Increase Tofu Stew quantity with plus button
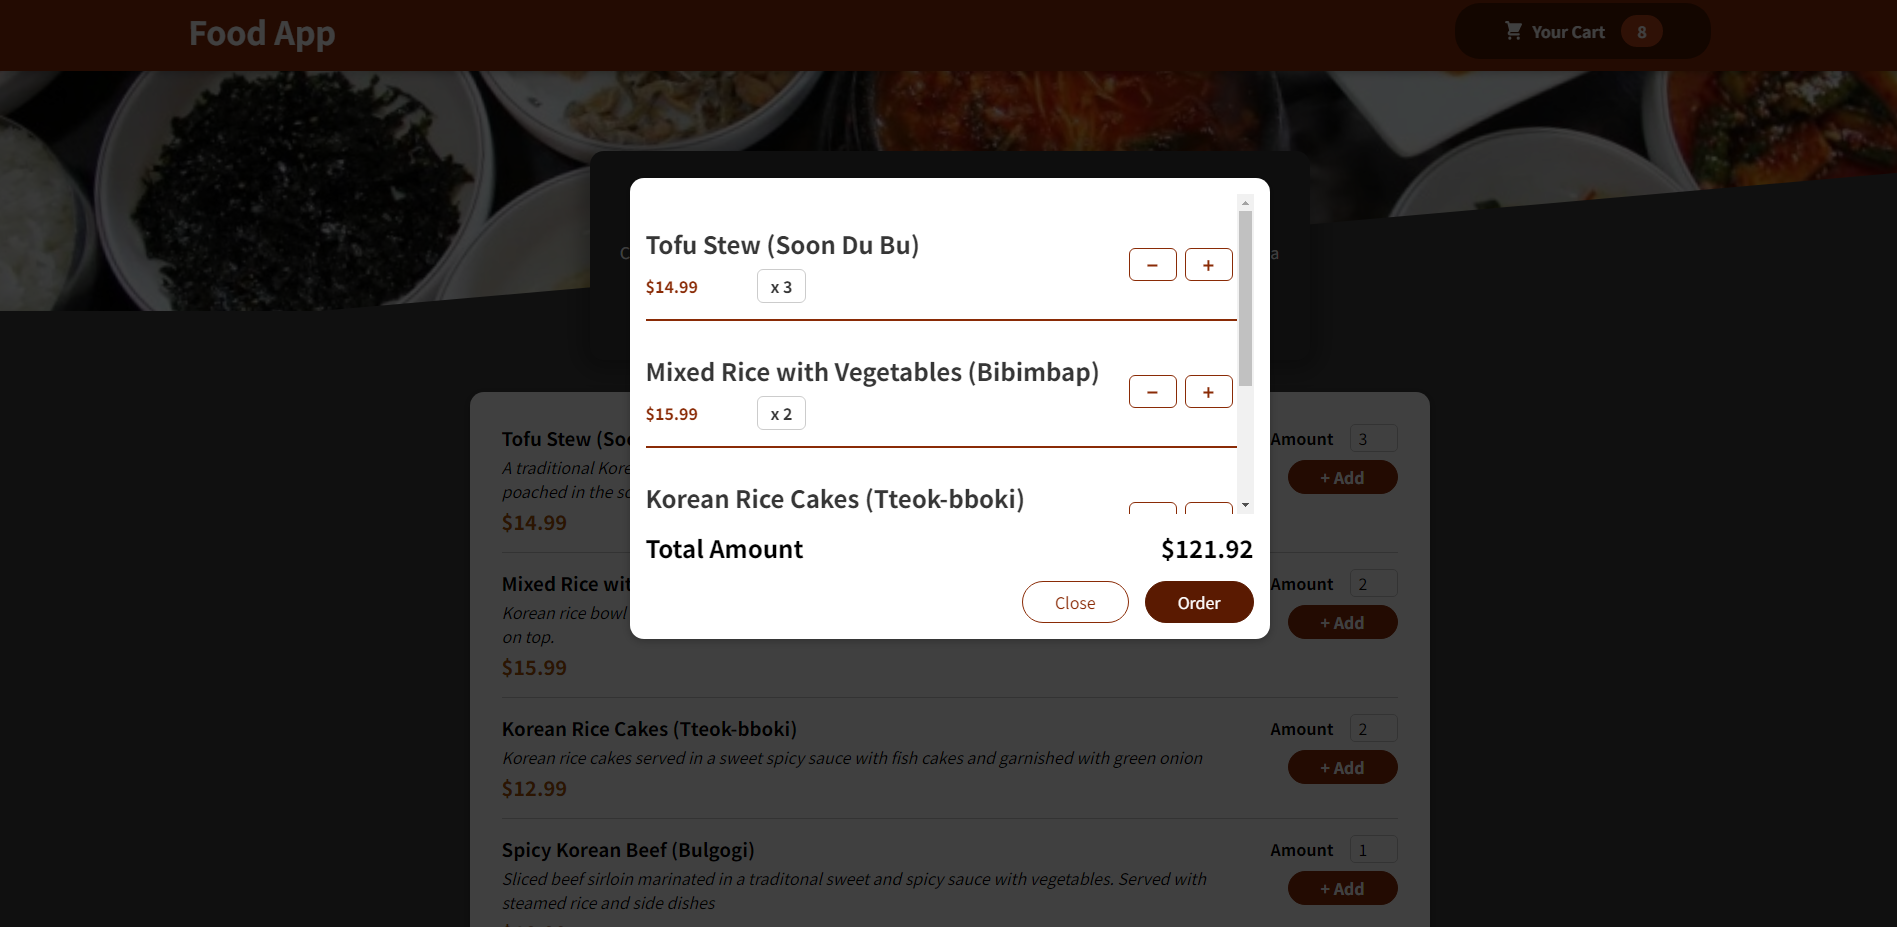 click(x=1208, y=264)
